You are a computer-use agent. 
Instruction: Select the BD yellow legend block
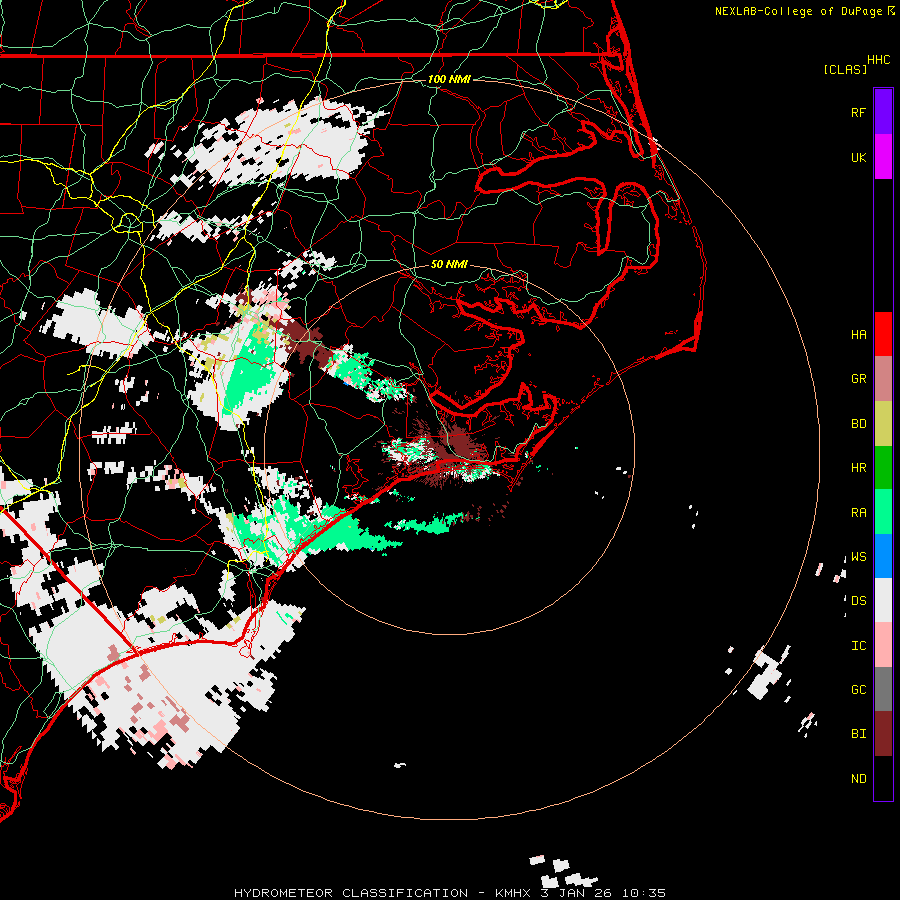(883, 424)
